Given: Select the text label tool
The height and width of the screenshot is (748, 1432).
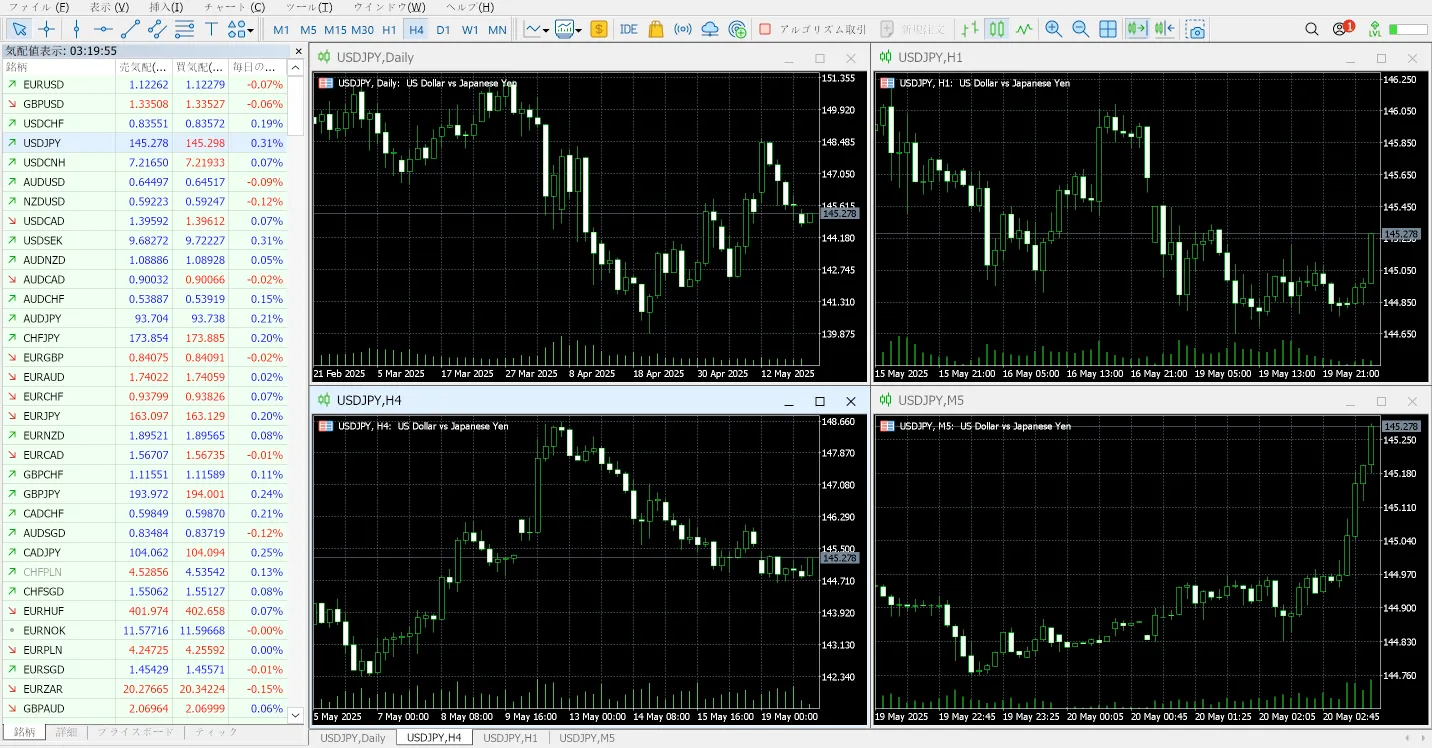Looking at the screenshot, I should coord(211,29).
